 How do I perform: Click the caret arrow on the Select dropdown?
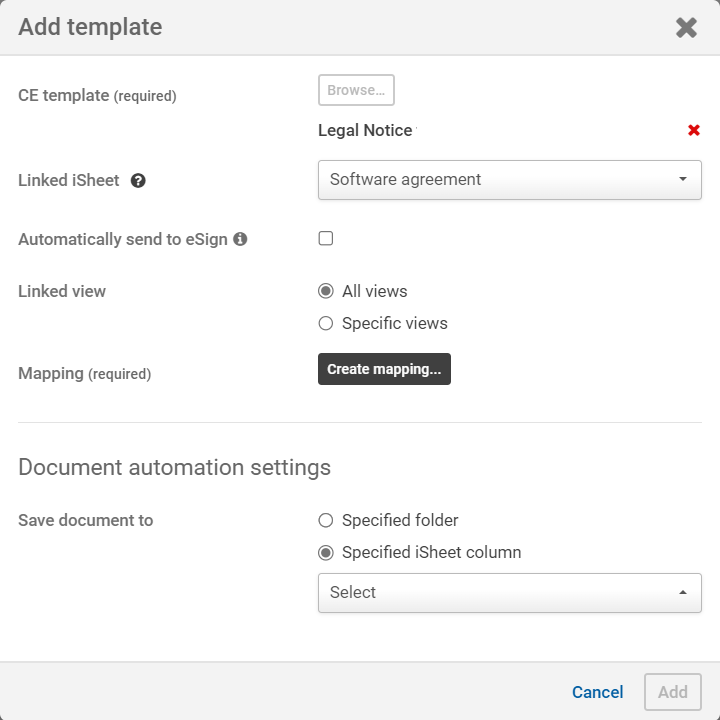(682, 592)
